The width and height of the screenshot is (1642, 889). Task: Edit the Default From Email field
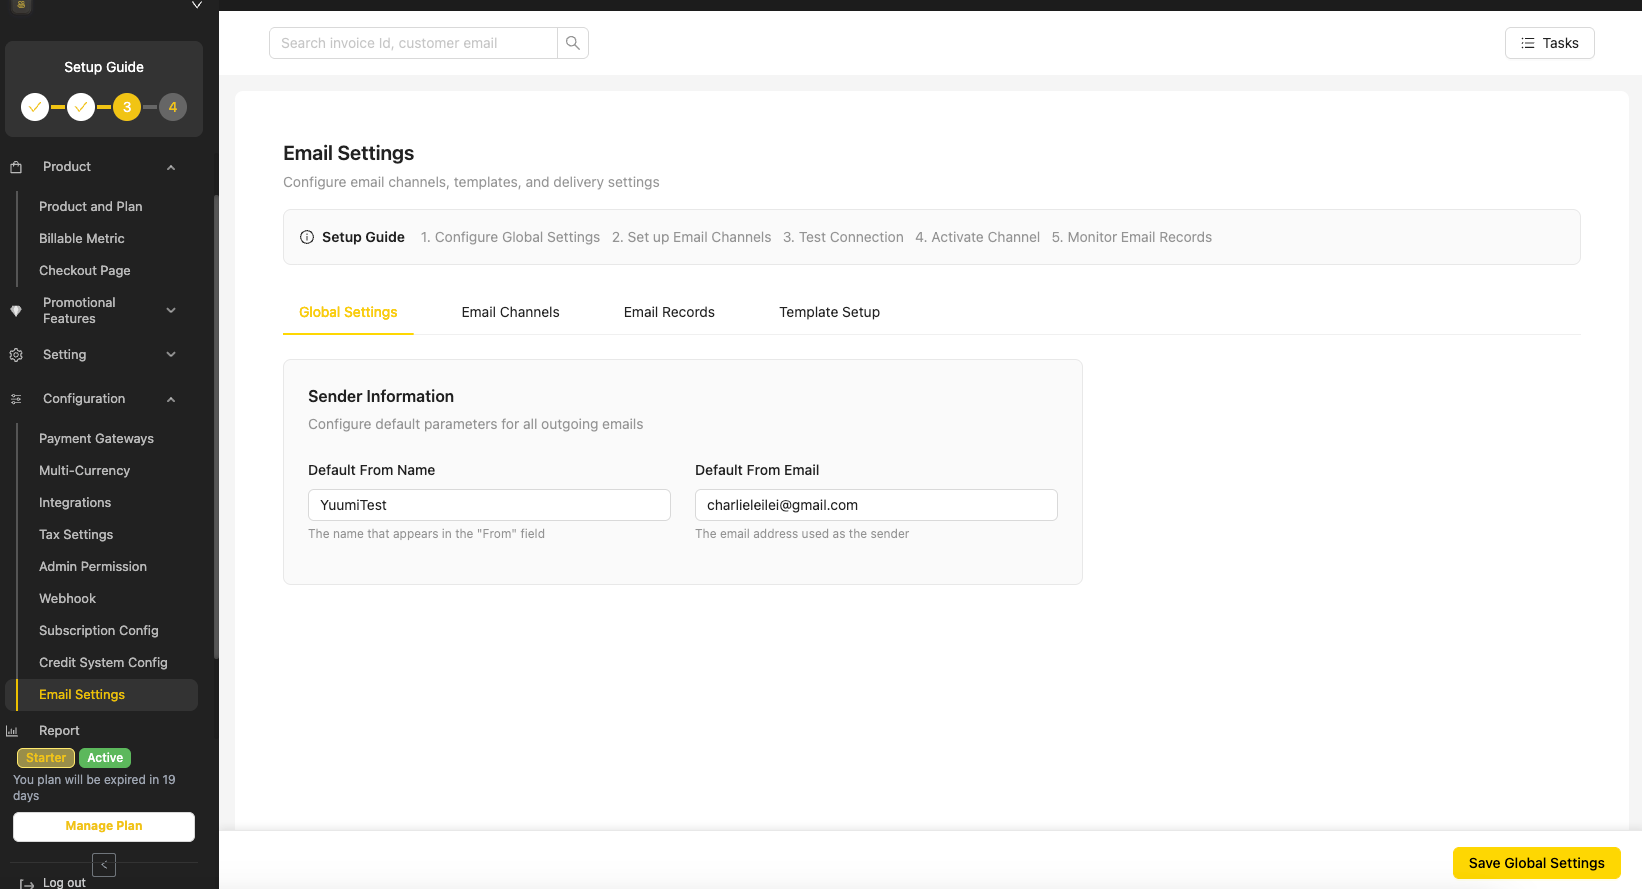click(x=876, y=505)
